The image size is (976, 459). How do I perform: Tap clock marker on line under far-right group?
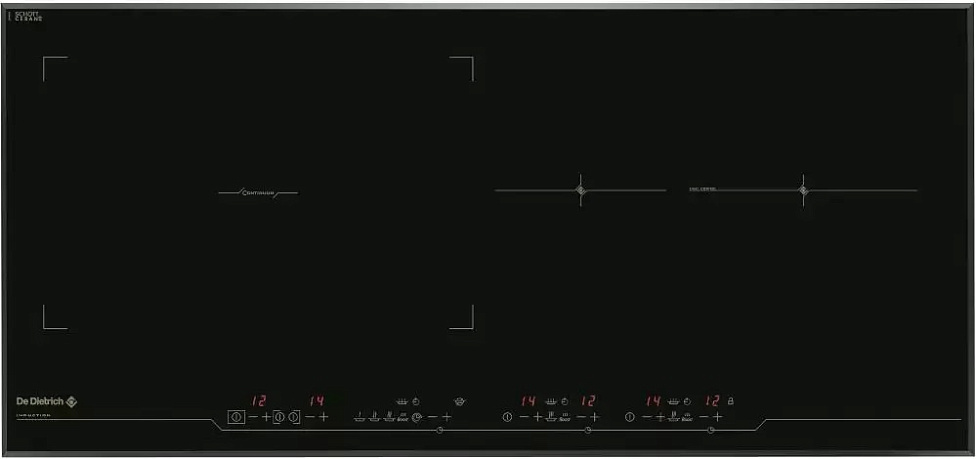[711, 430]
